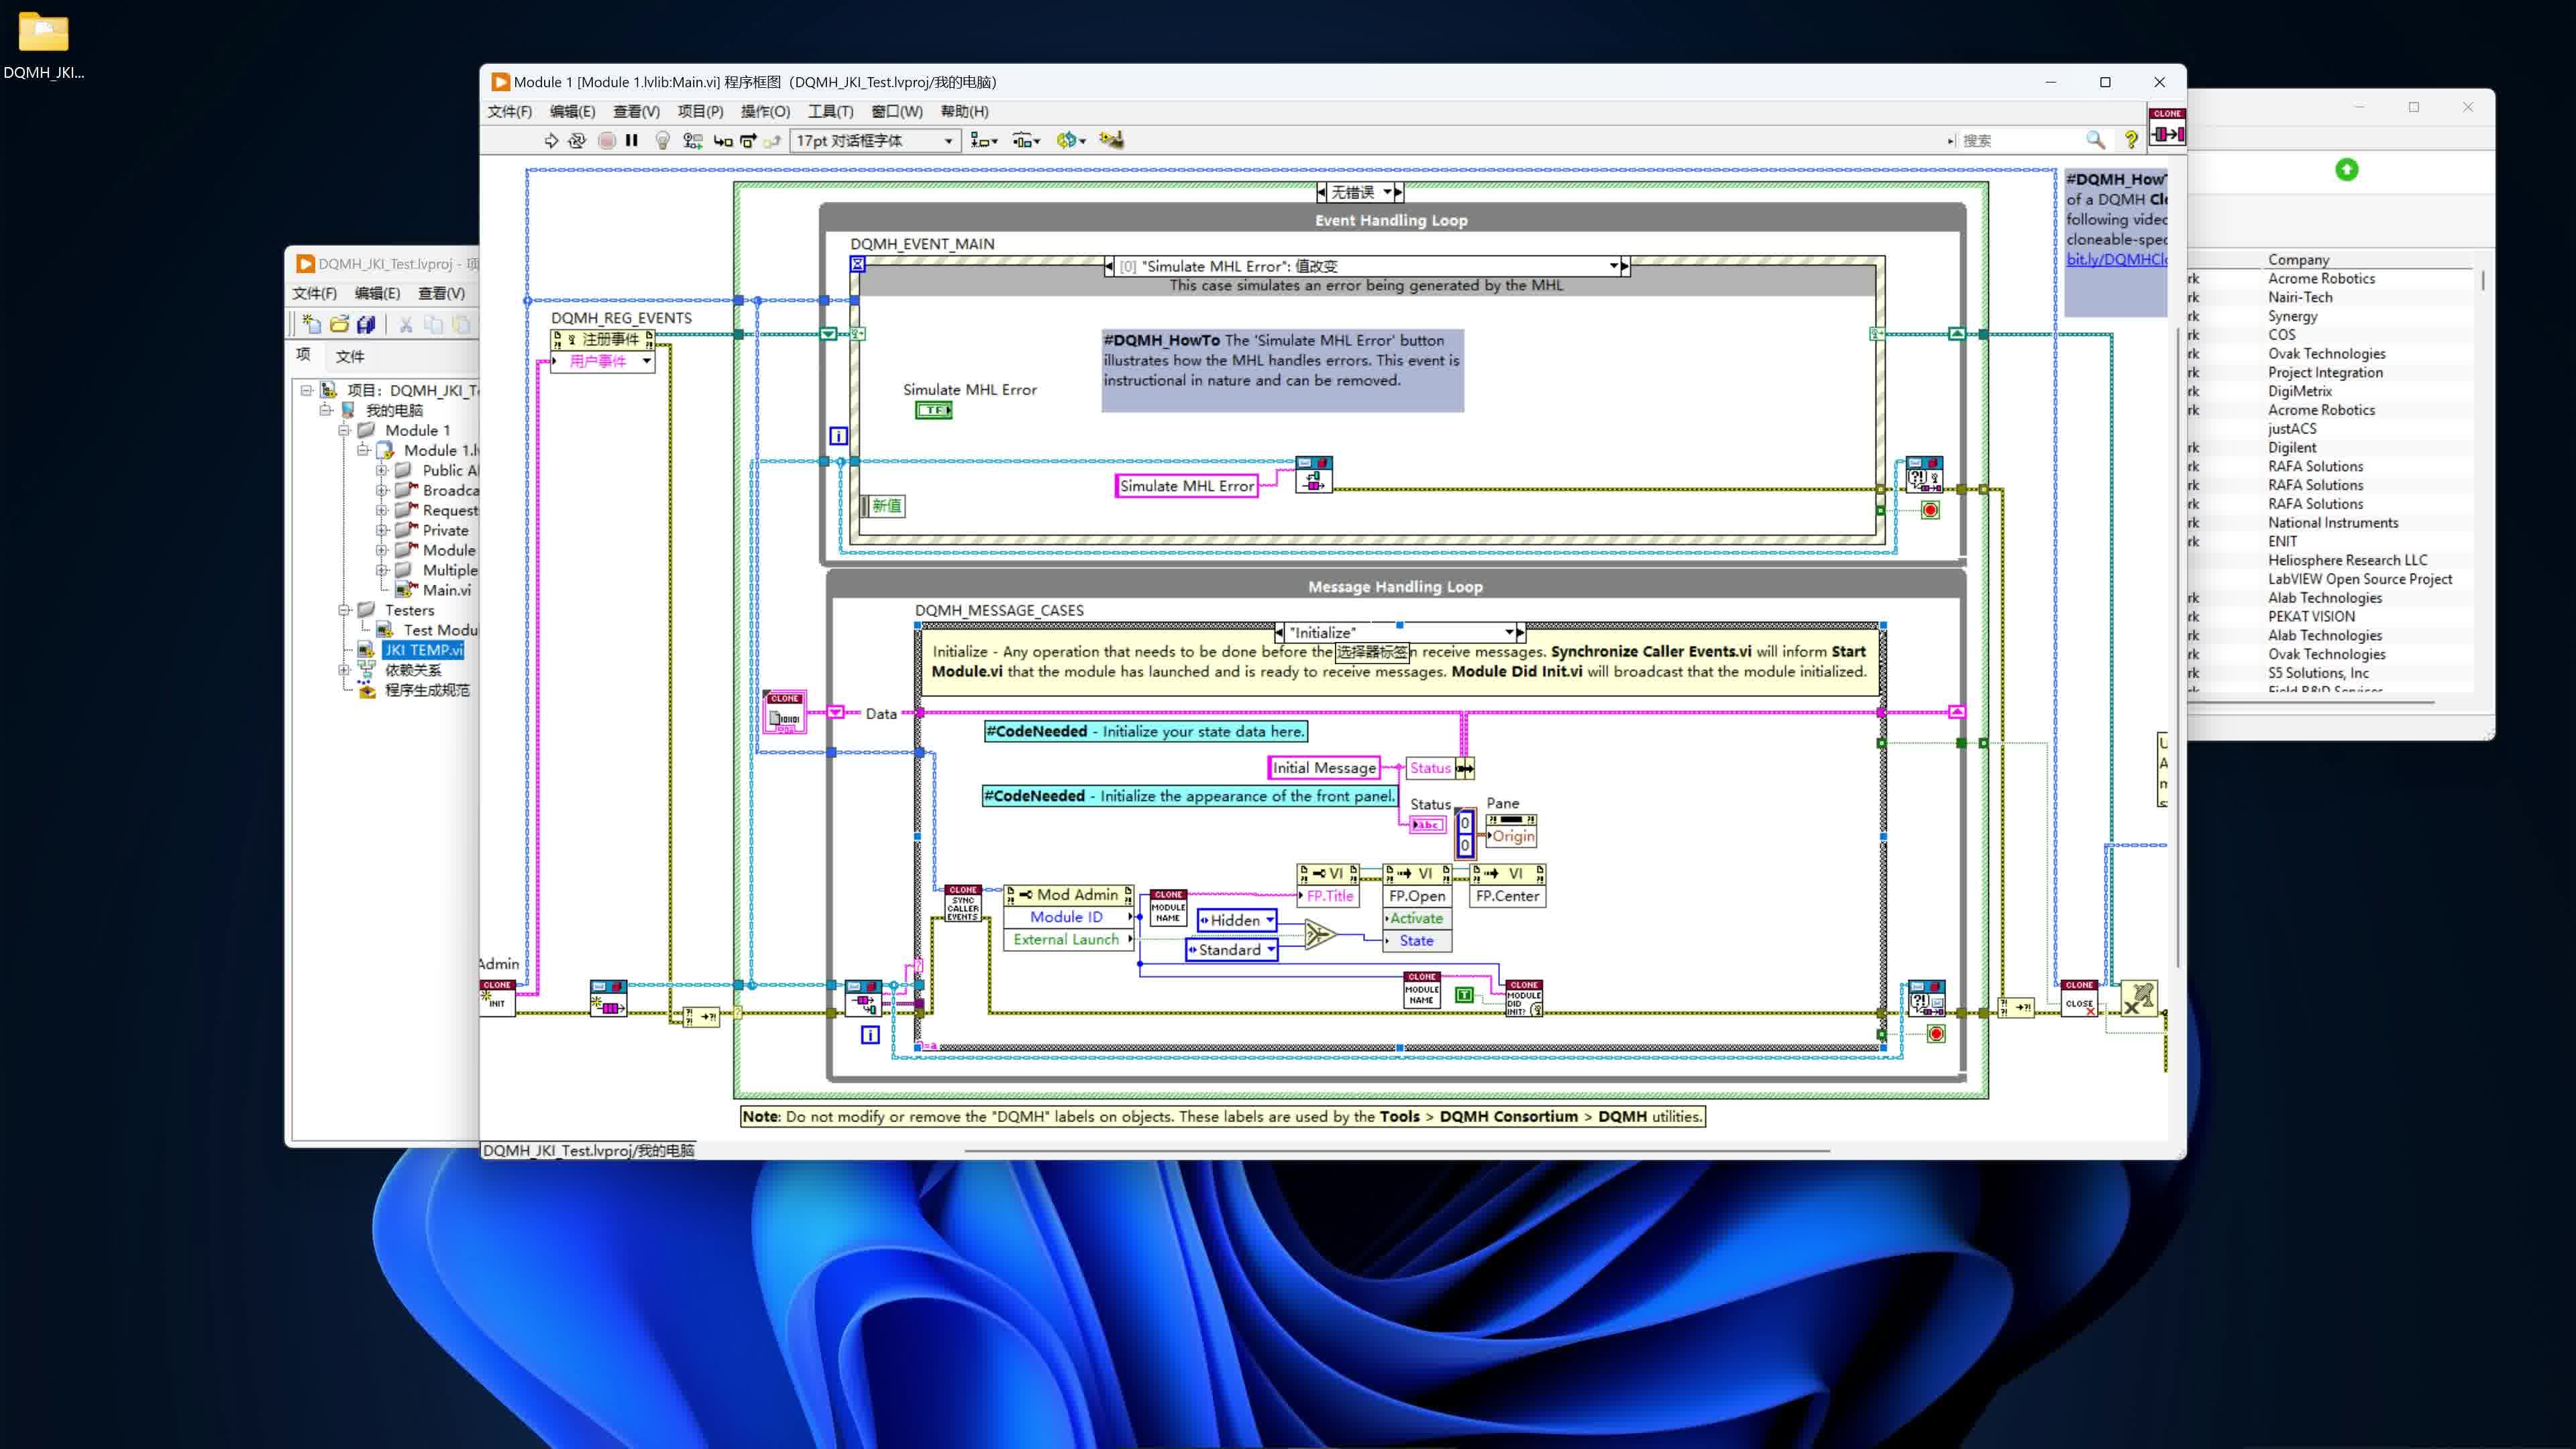This screenshot has height=1449, width=2576.
Task: Click Run Continuously toolbar icon
Action: pyautogui.click(x=577, y=141)
